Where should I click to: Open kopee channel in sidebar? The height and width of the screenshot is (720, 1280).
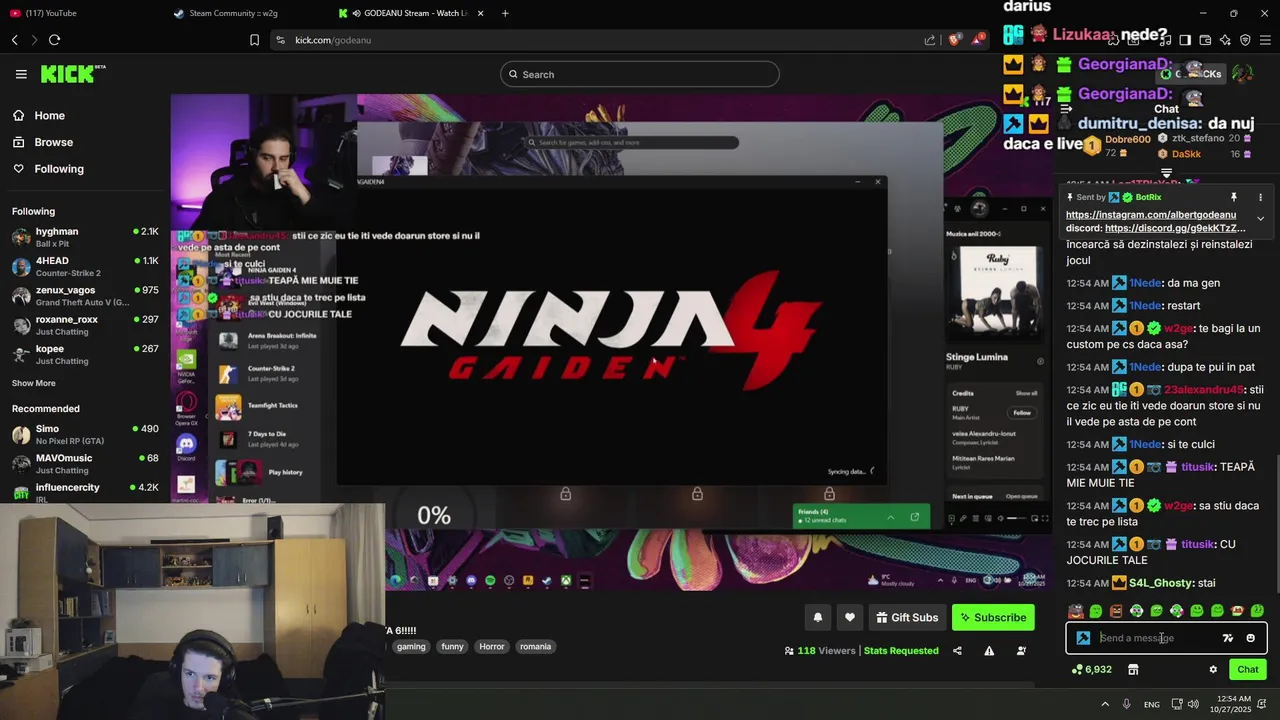[85, 354]
